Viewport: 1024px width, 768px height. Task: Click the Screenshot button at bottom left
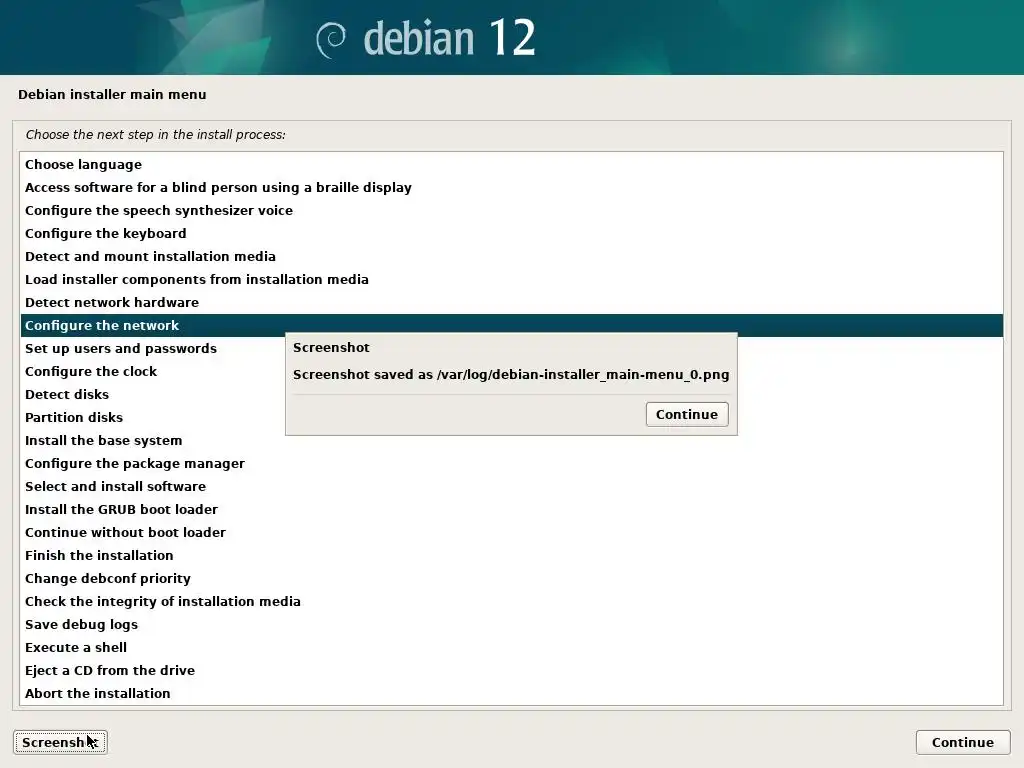point(60,742)
